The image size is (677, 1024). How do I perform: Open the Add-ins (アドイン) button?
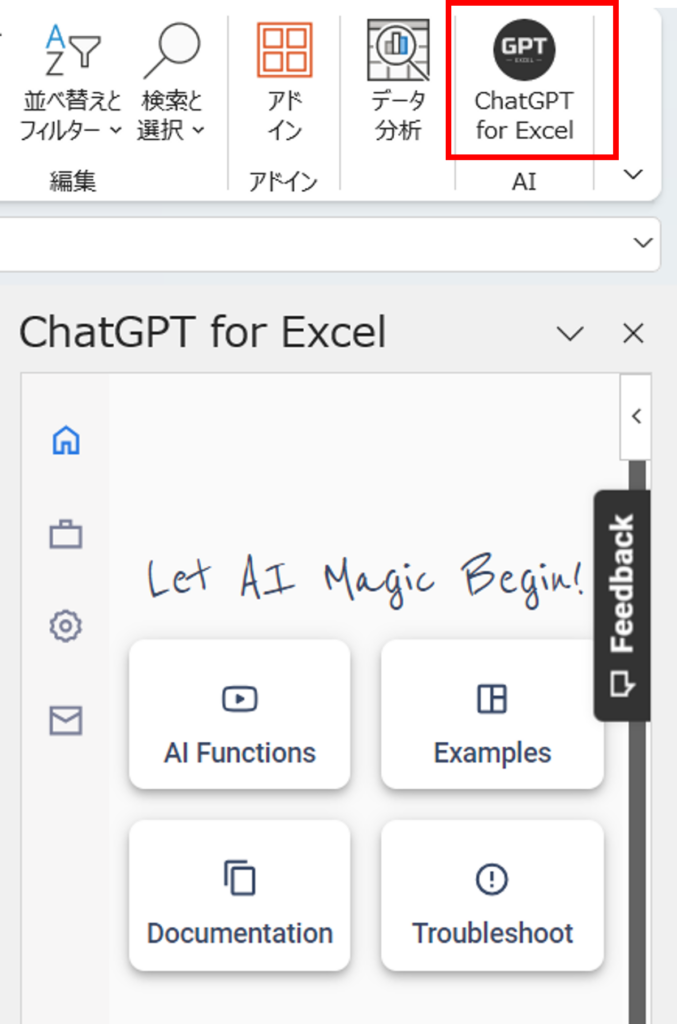[285, 84]
